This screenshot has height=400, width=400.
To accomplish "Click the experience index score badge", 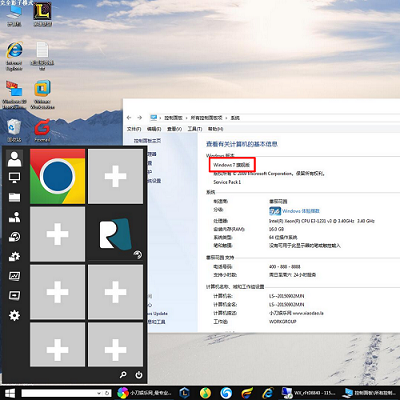I will click(x=275, y=211).
